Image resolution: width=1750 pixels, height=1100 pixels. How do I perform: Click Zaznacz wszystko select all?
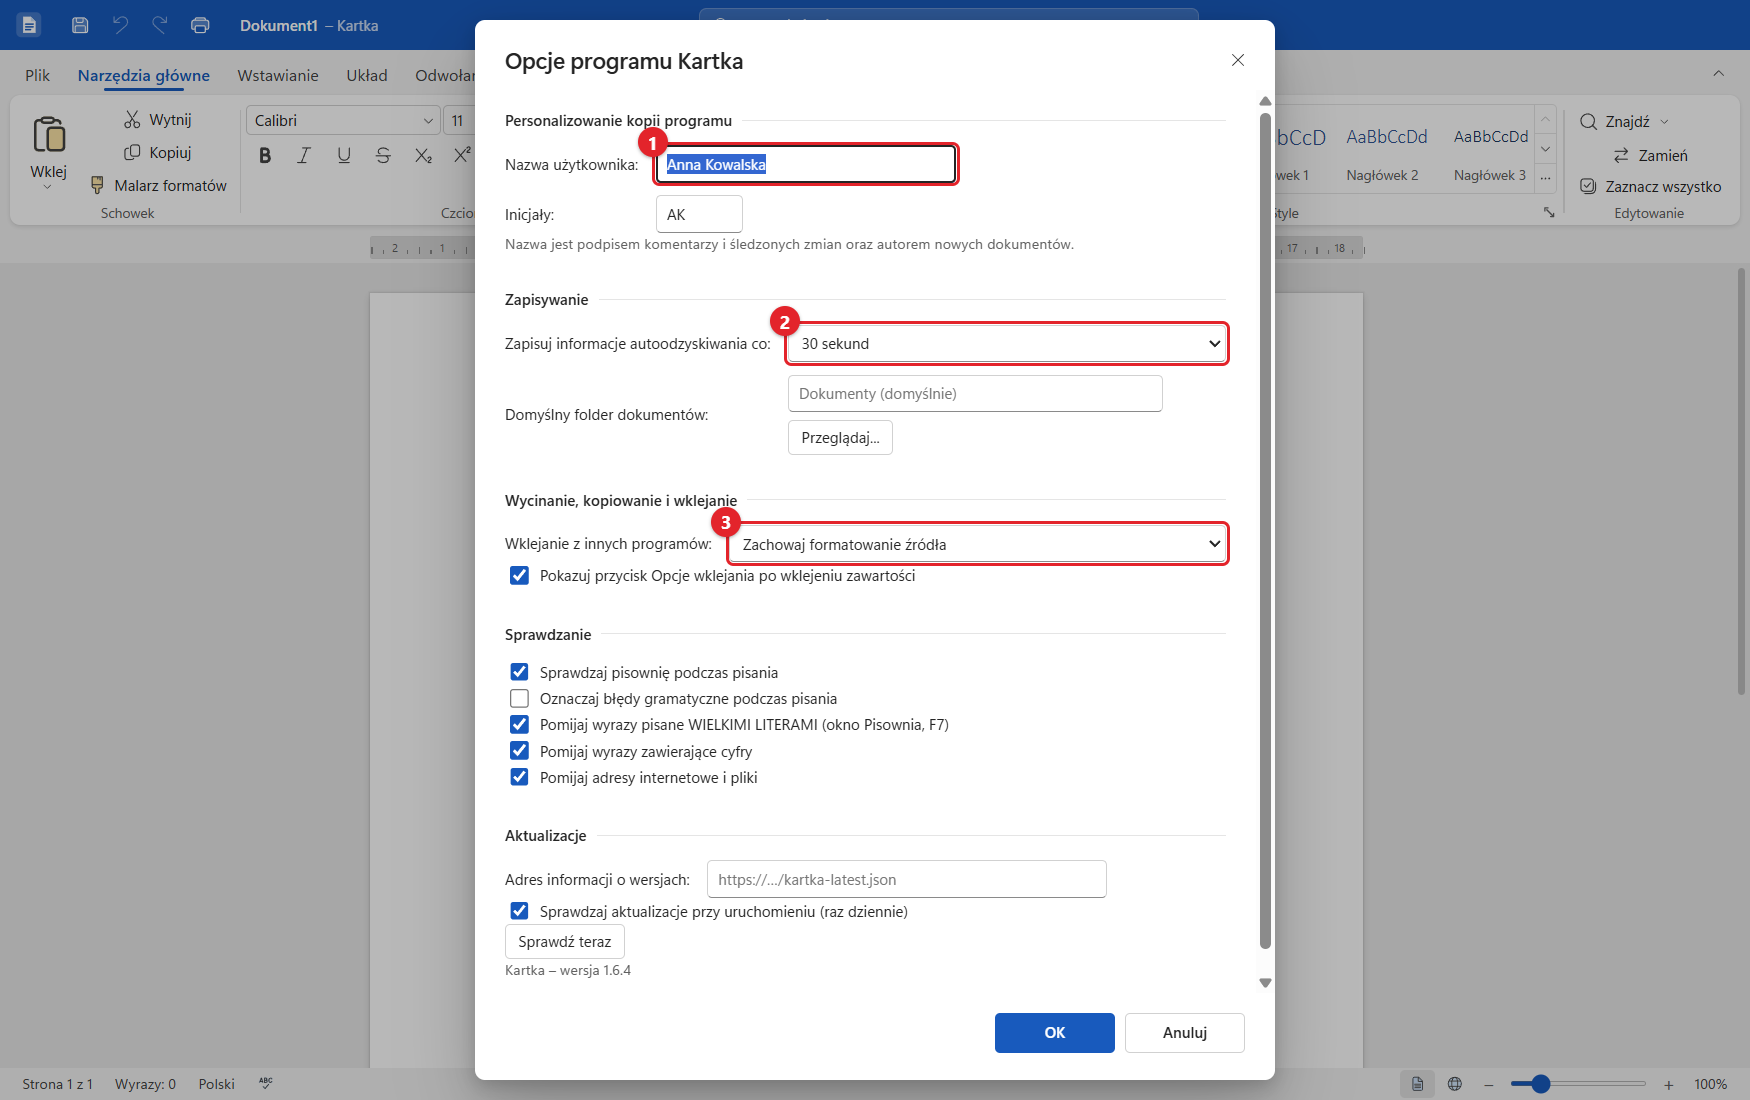(x=1651, y=186)
